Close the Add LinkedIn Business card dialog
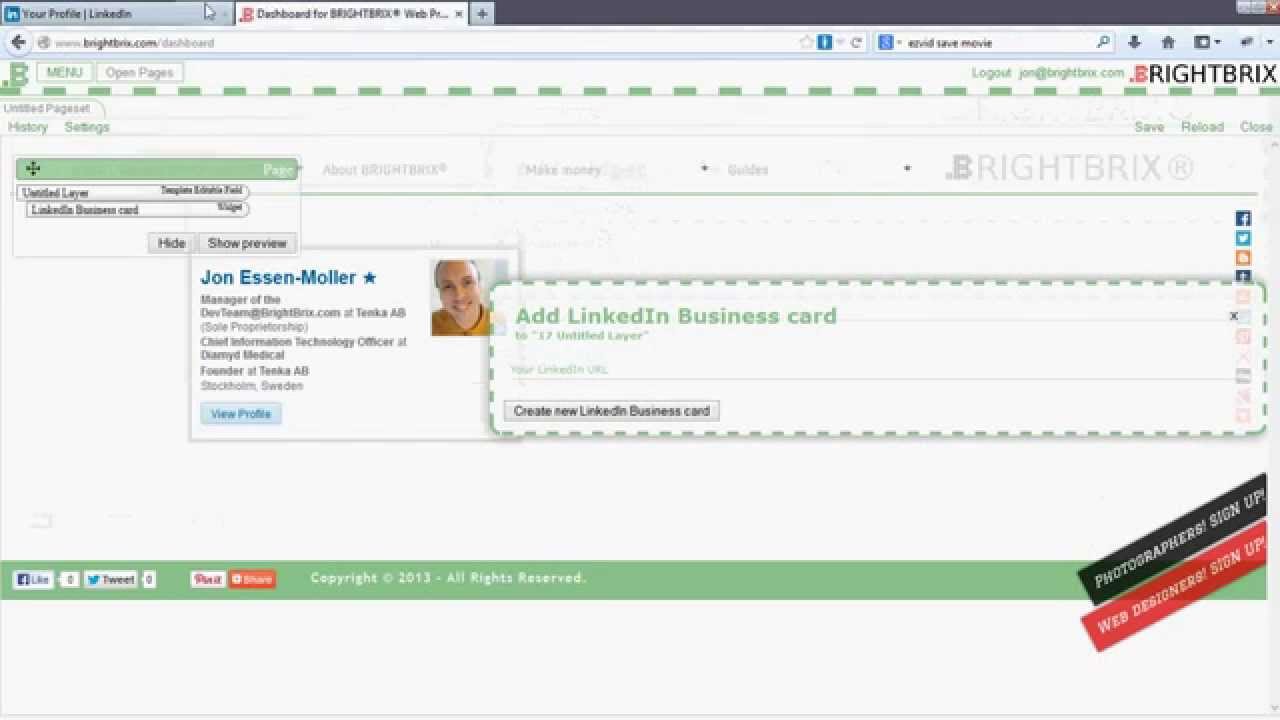Image resolution: width=1280 pixels, height=720 pixels. [1234, 316]
